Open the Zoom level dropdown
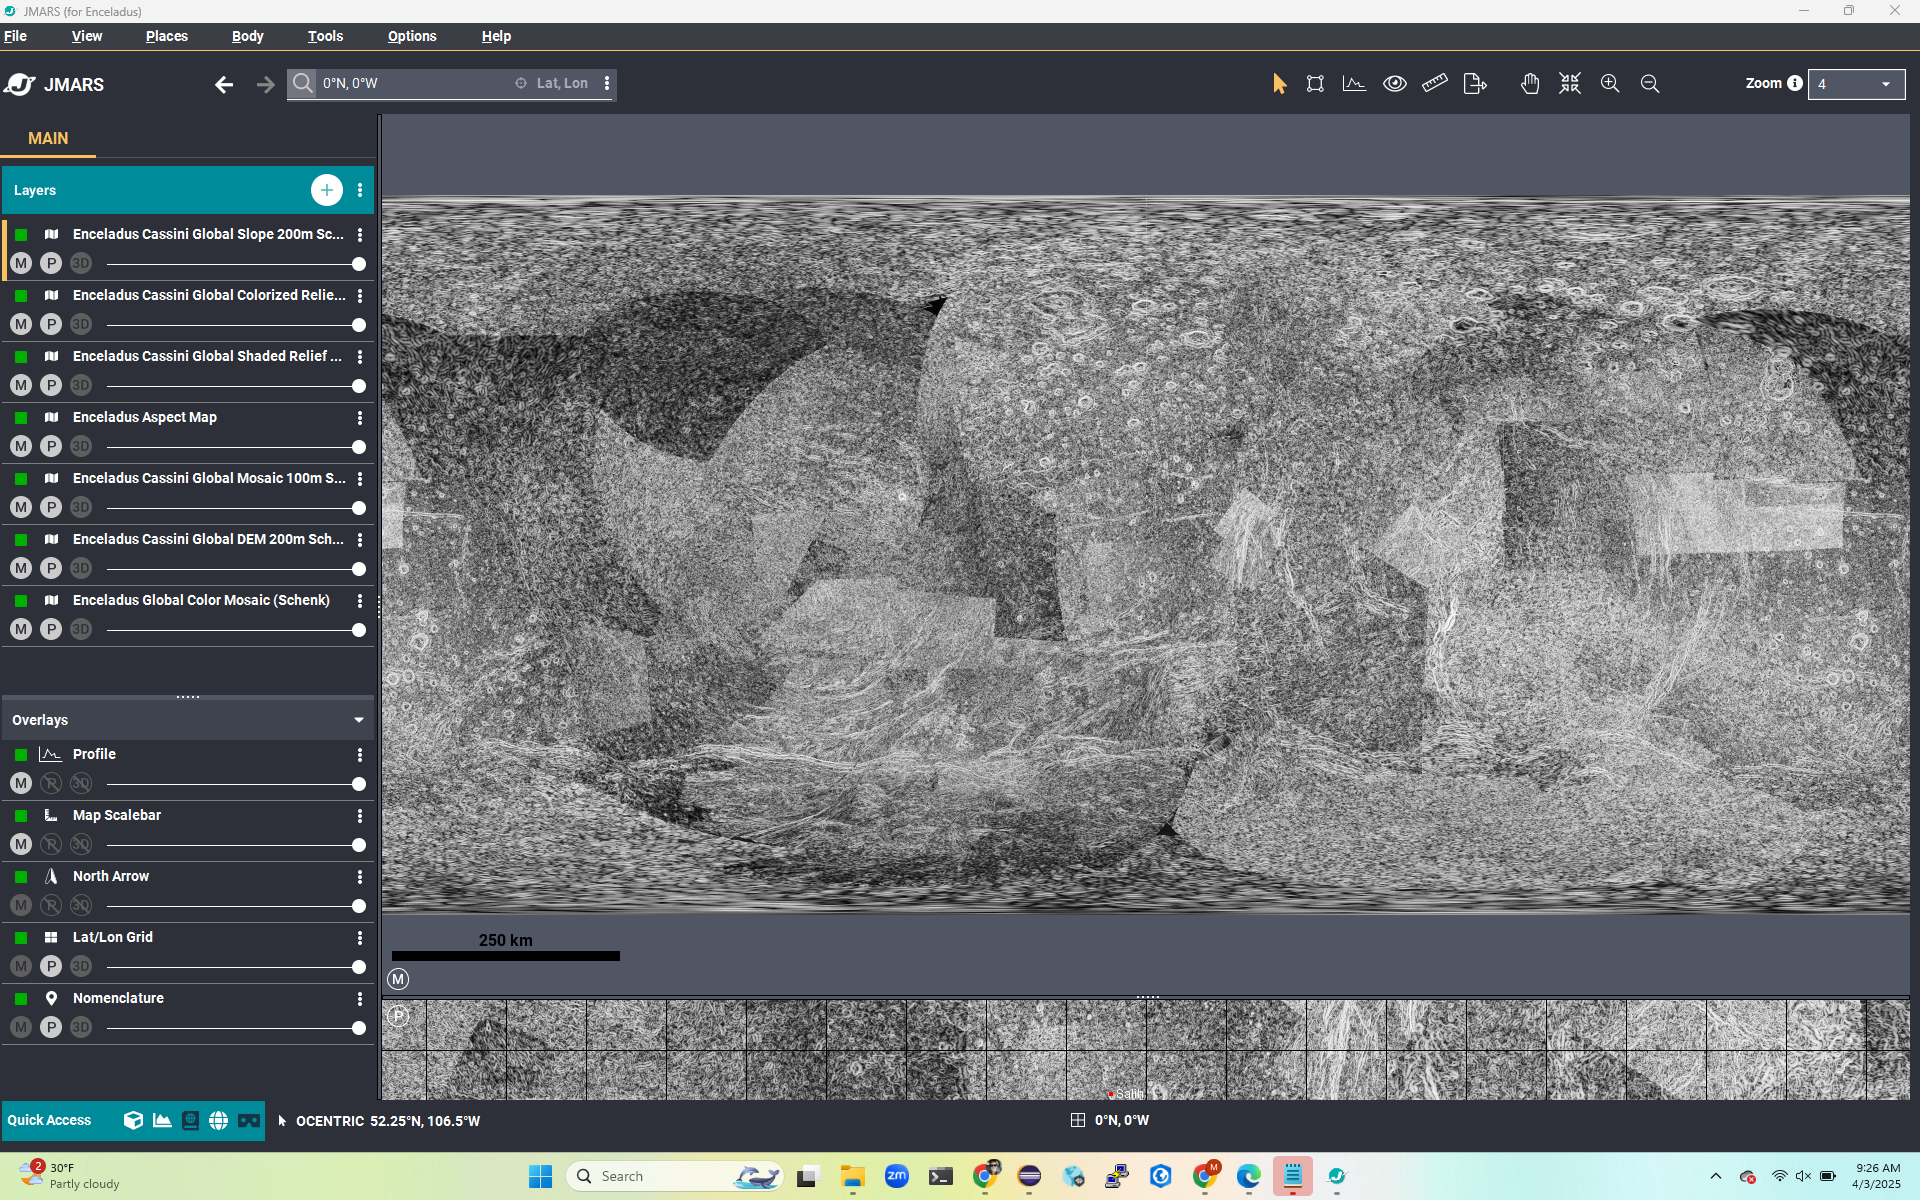The image size is (1920, 1200). coord(1856,84)
